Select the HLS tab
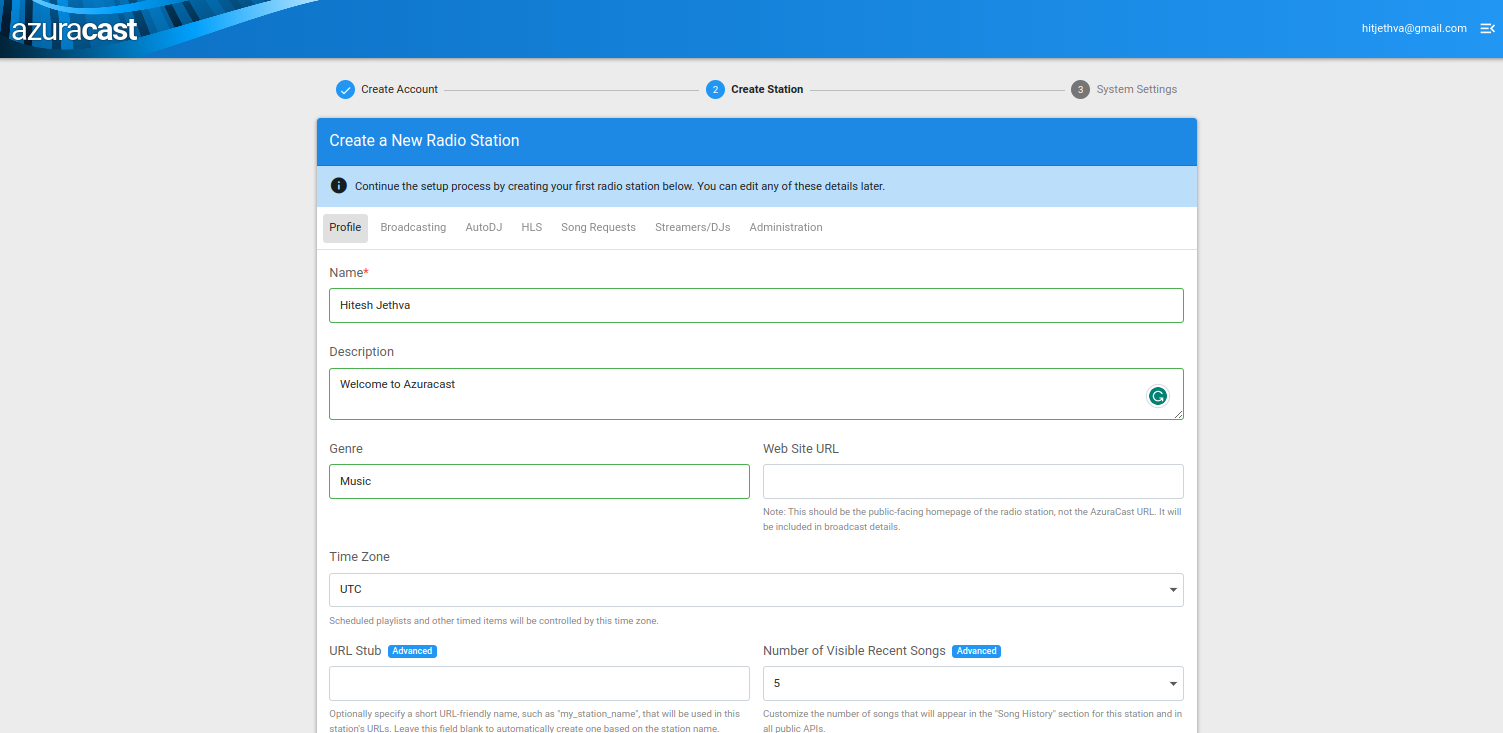 pyautogui.click(x=531, y=228)
